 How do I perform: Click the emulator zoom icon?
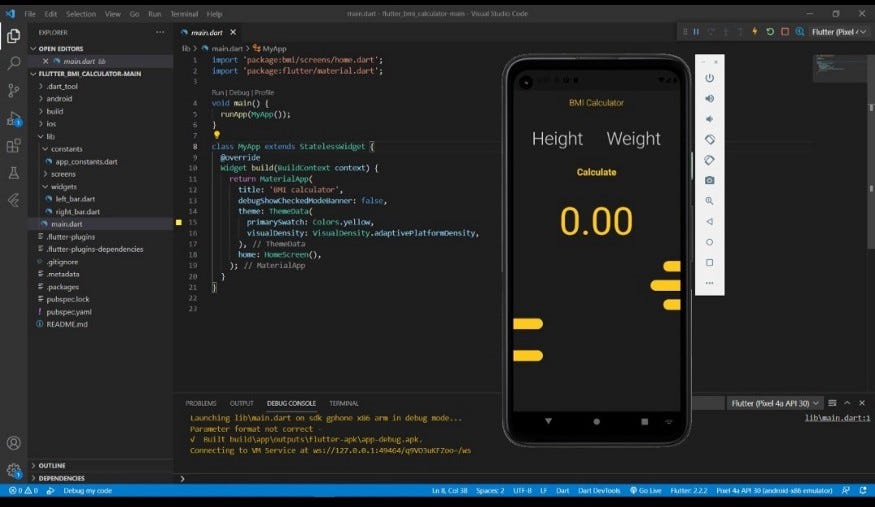coord(709,201)
